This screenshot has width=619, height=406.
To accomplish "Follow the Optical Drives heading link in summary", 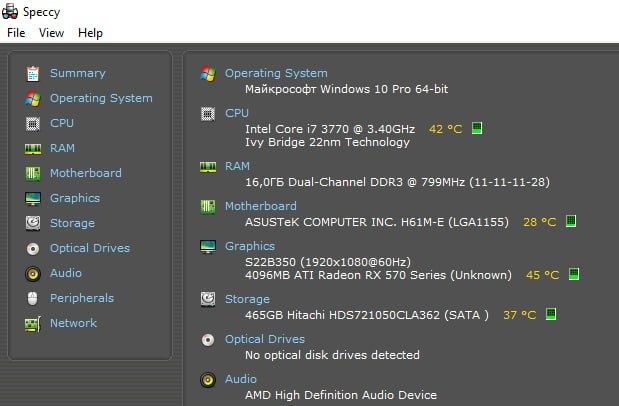I will pos(265,339).
